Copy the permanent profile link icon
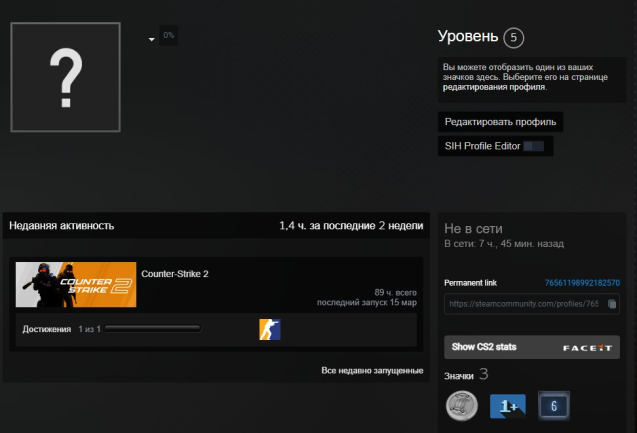The height and width of the screenshot is (433, 637). [x=612, y=303]
